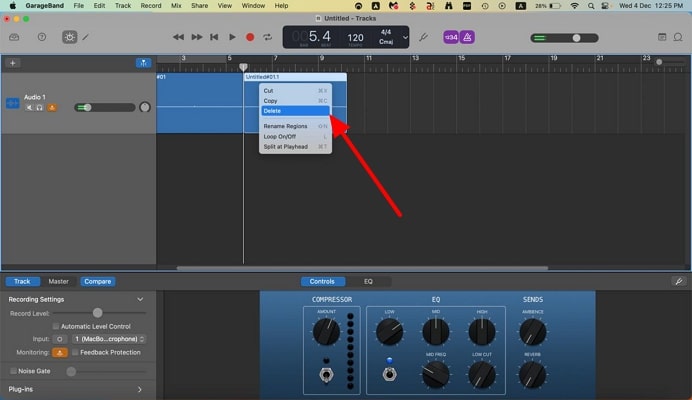
Task: Add a new track with plus button
Action: pos(12,63)
